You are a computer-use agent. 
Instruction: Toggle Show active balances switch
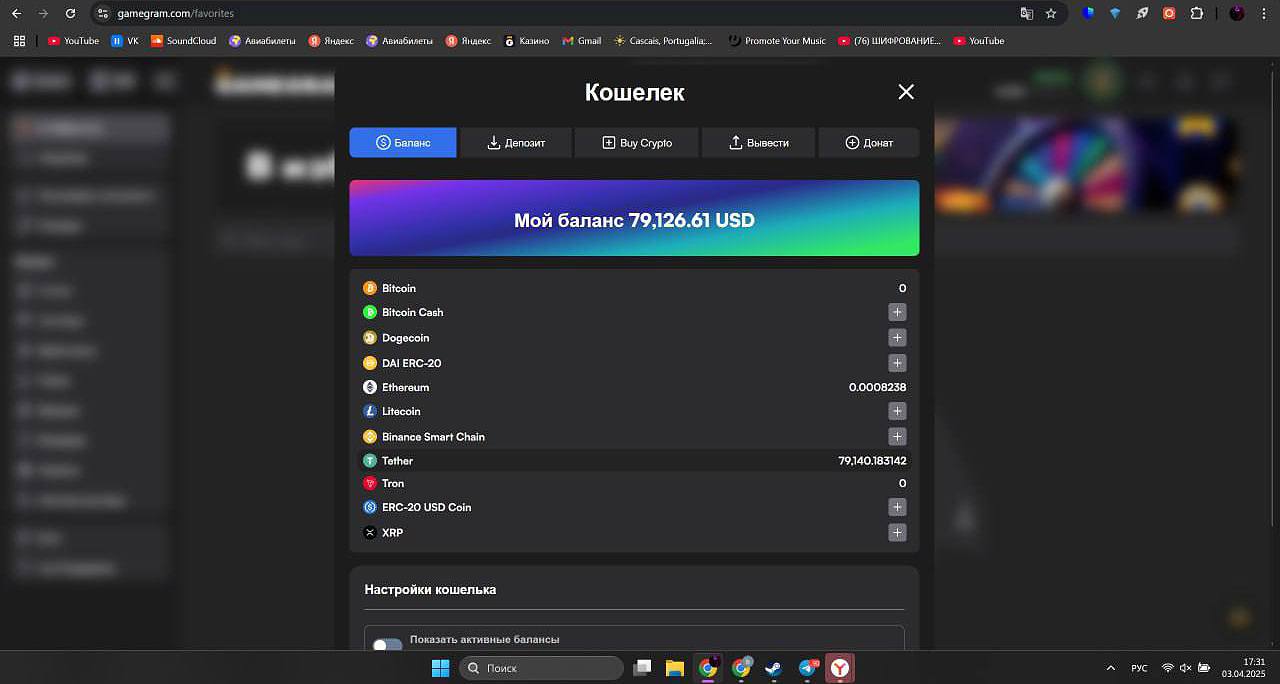(387, 646)
